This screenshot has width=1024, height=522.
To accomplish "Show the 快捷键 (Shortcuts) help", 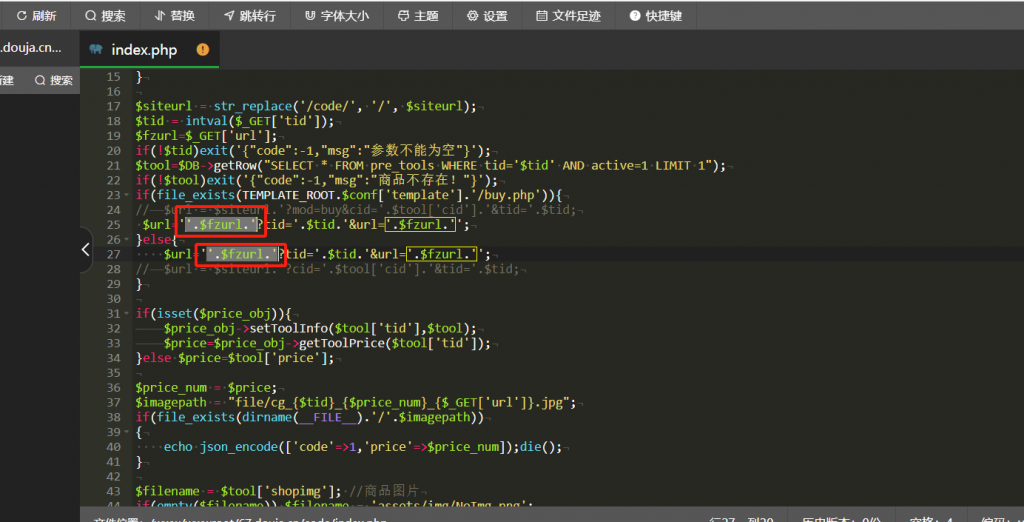I will point(656,16).
